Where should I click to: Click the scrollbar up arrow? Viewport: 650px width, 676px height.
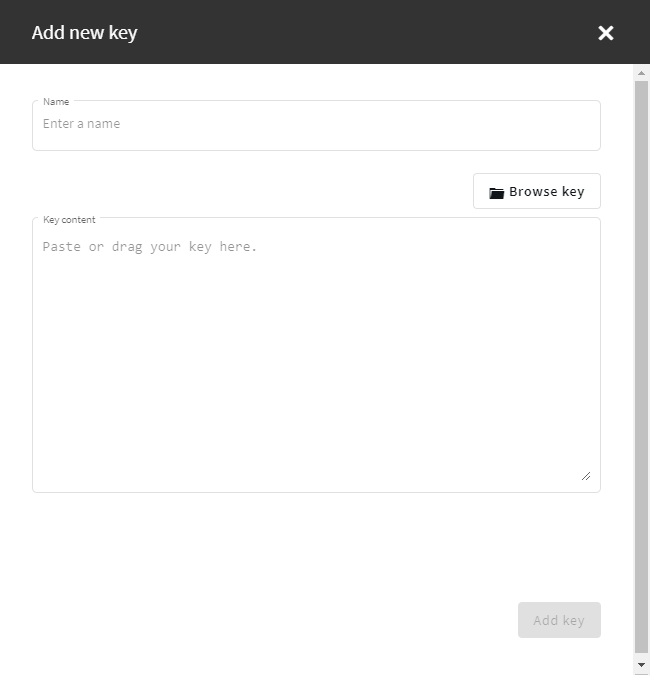641,73
